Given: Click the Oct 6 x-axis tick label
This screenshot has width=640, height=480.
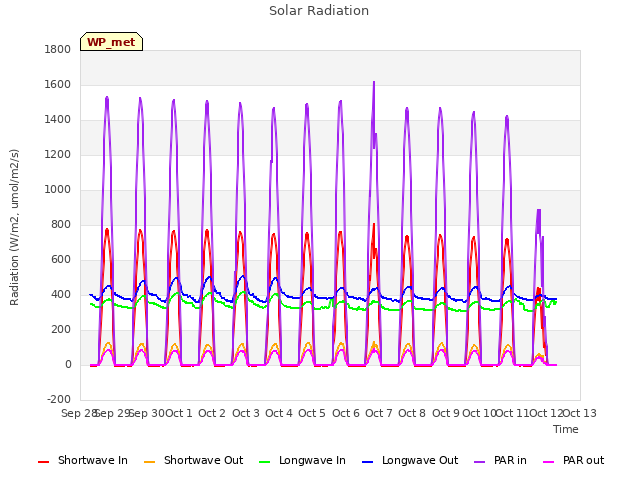Looking at the screenshot, I should click(x=346, y=413).
